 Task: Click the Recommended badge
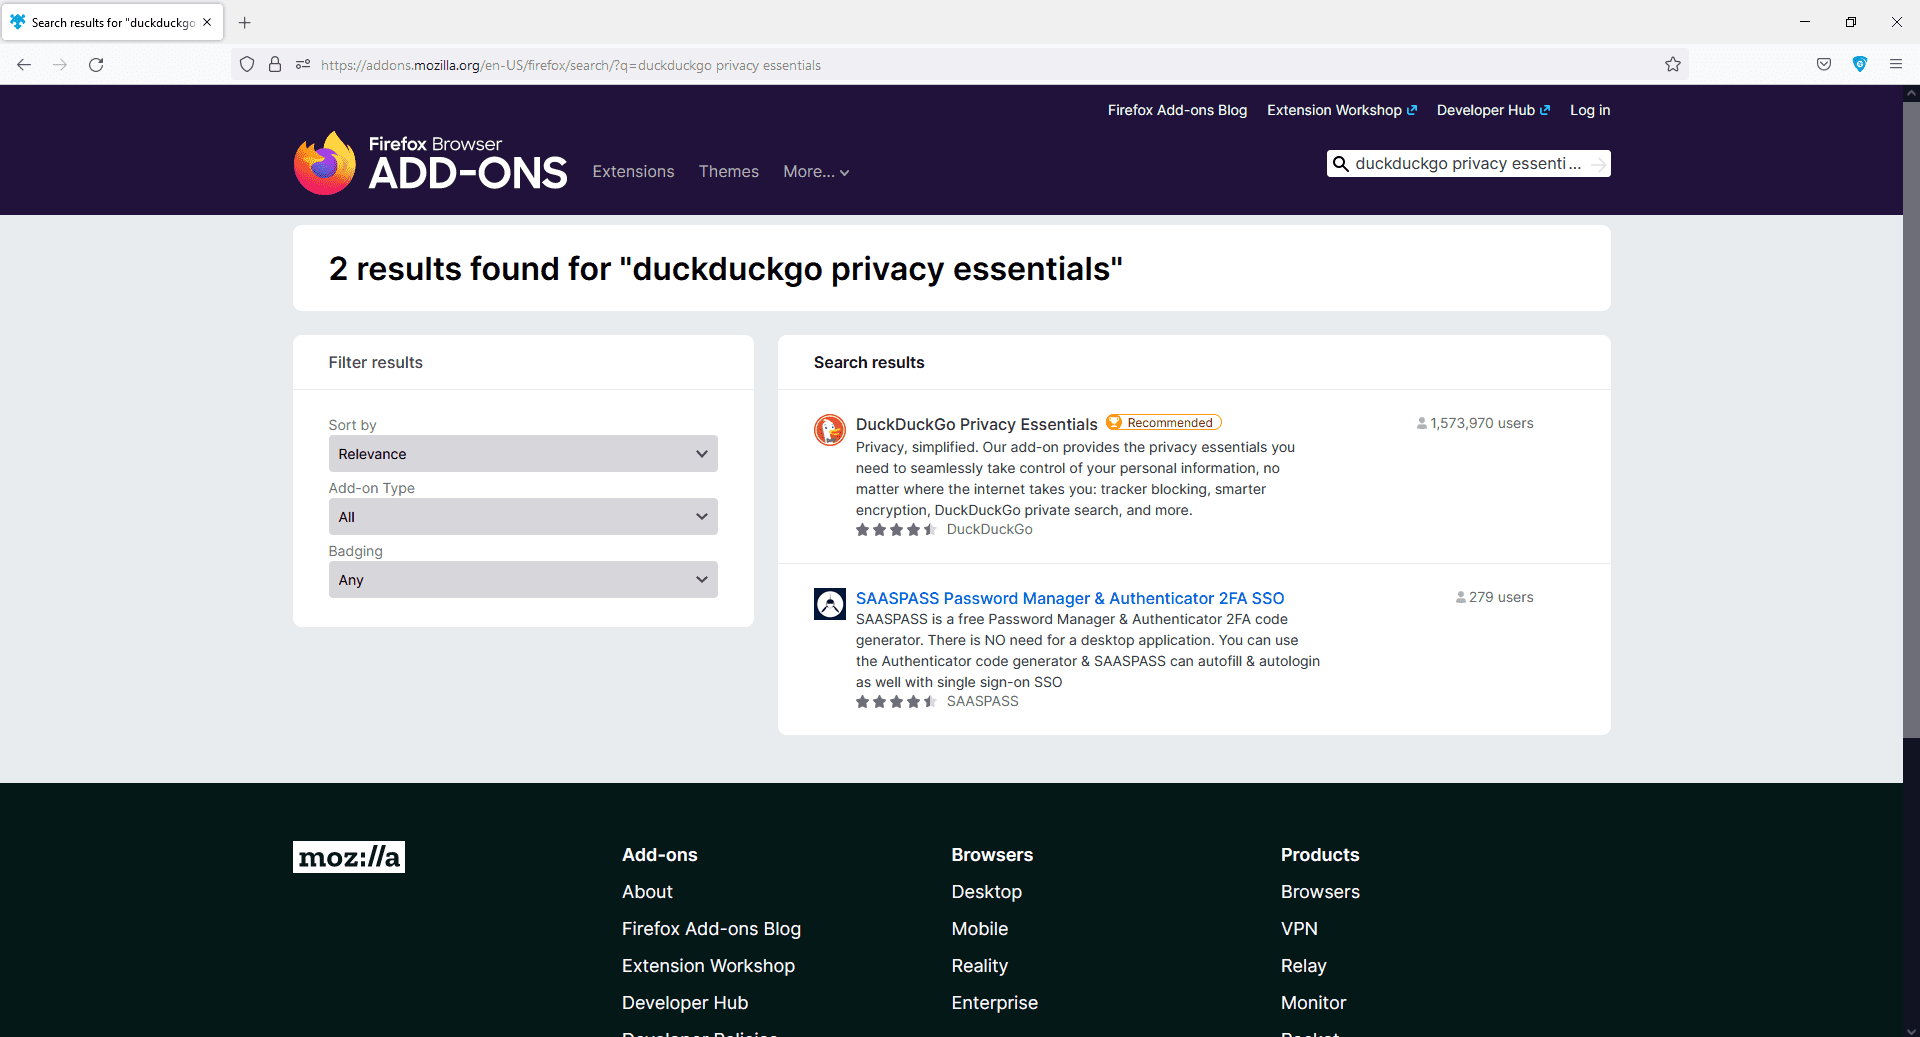click(x=1164, y=423)
